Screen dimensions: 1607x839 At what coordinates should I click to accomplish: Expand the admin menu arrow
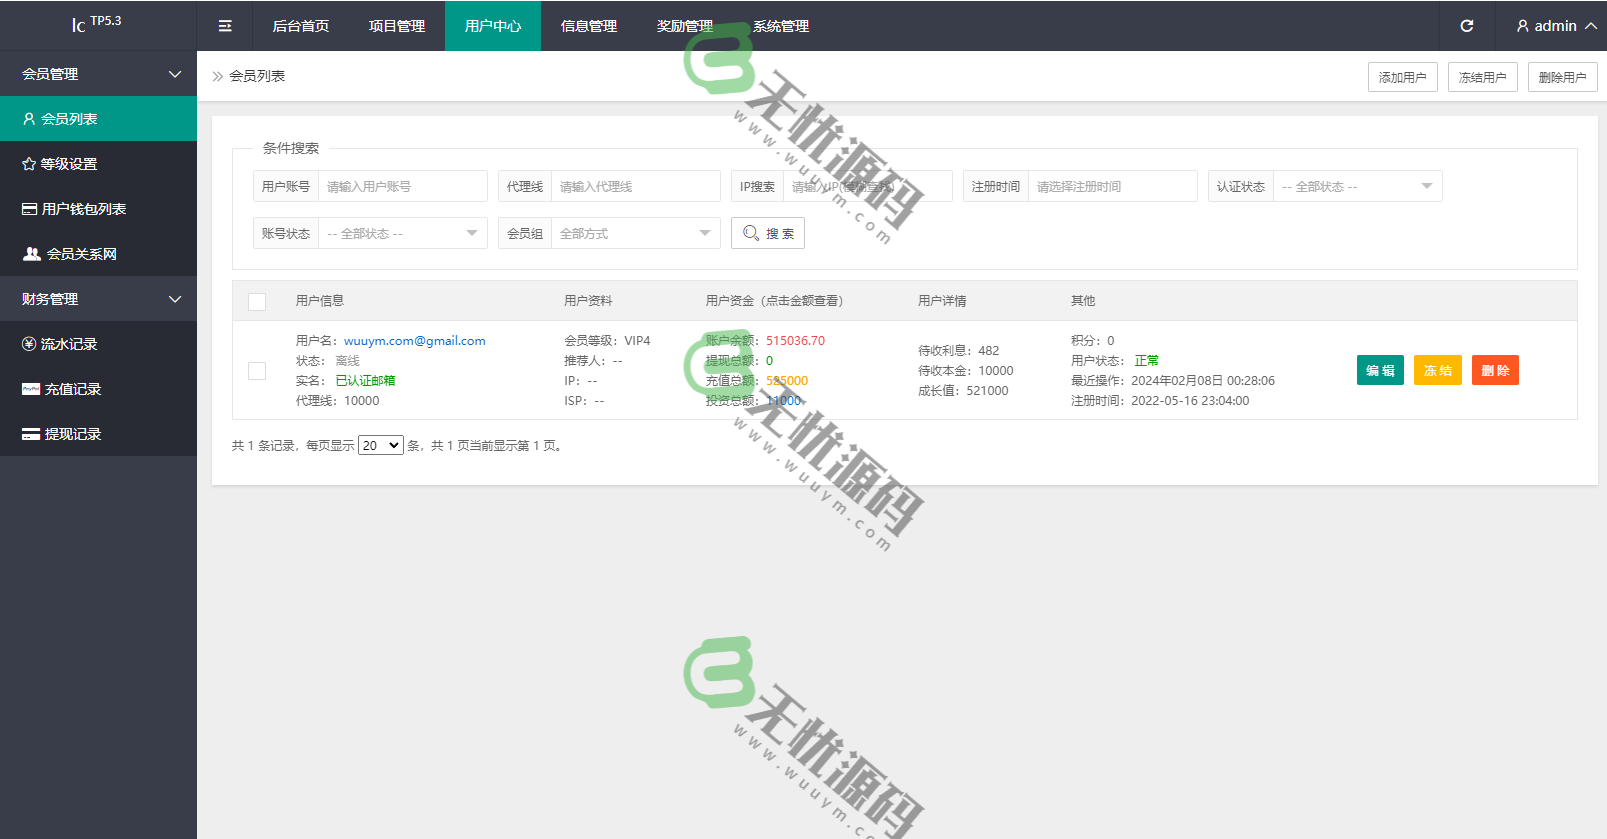[x=1590, y=26]
